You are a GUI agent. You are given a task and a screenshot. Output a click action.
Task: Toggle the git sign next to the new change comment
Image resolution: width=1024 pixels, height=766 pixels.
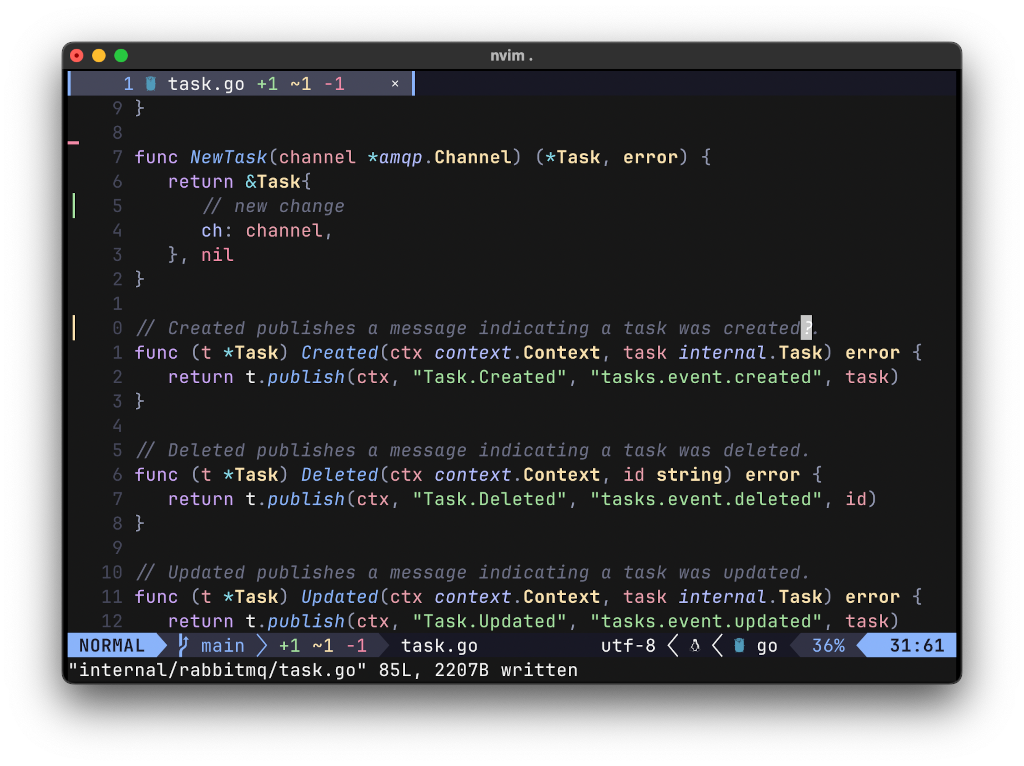coord(74,206)
